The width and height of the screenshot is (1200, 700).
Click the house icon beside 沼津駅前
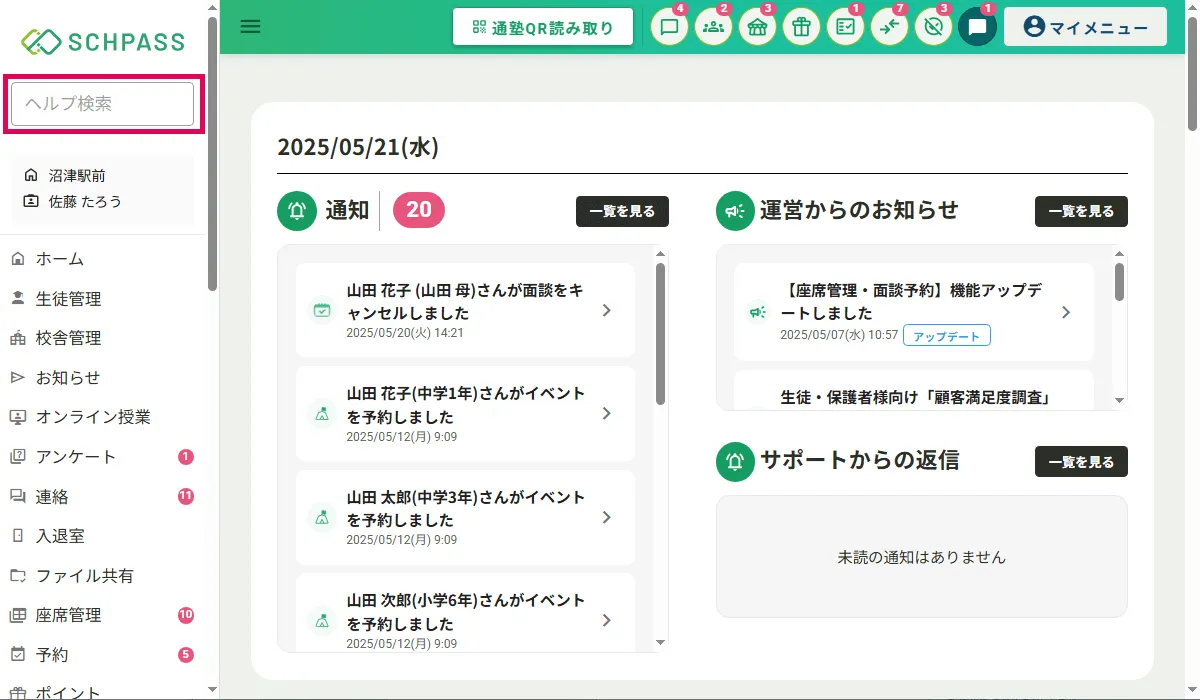31,175
